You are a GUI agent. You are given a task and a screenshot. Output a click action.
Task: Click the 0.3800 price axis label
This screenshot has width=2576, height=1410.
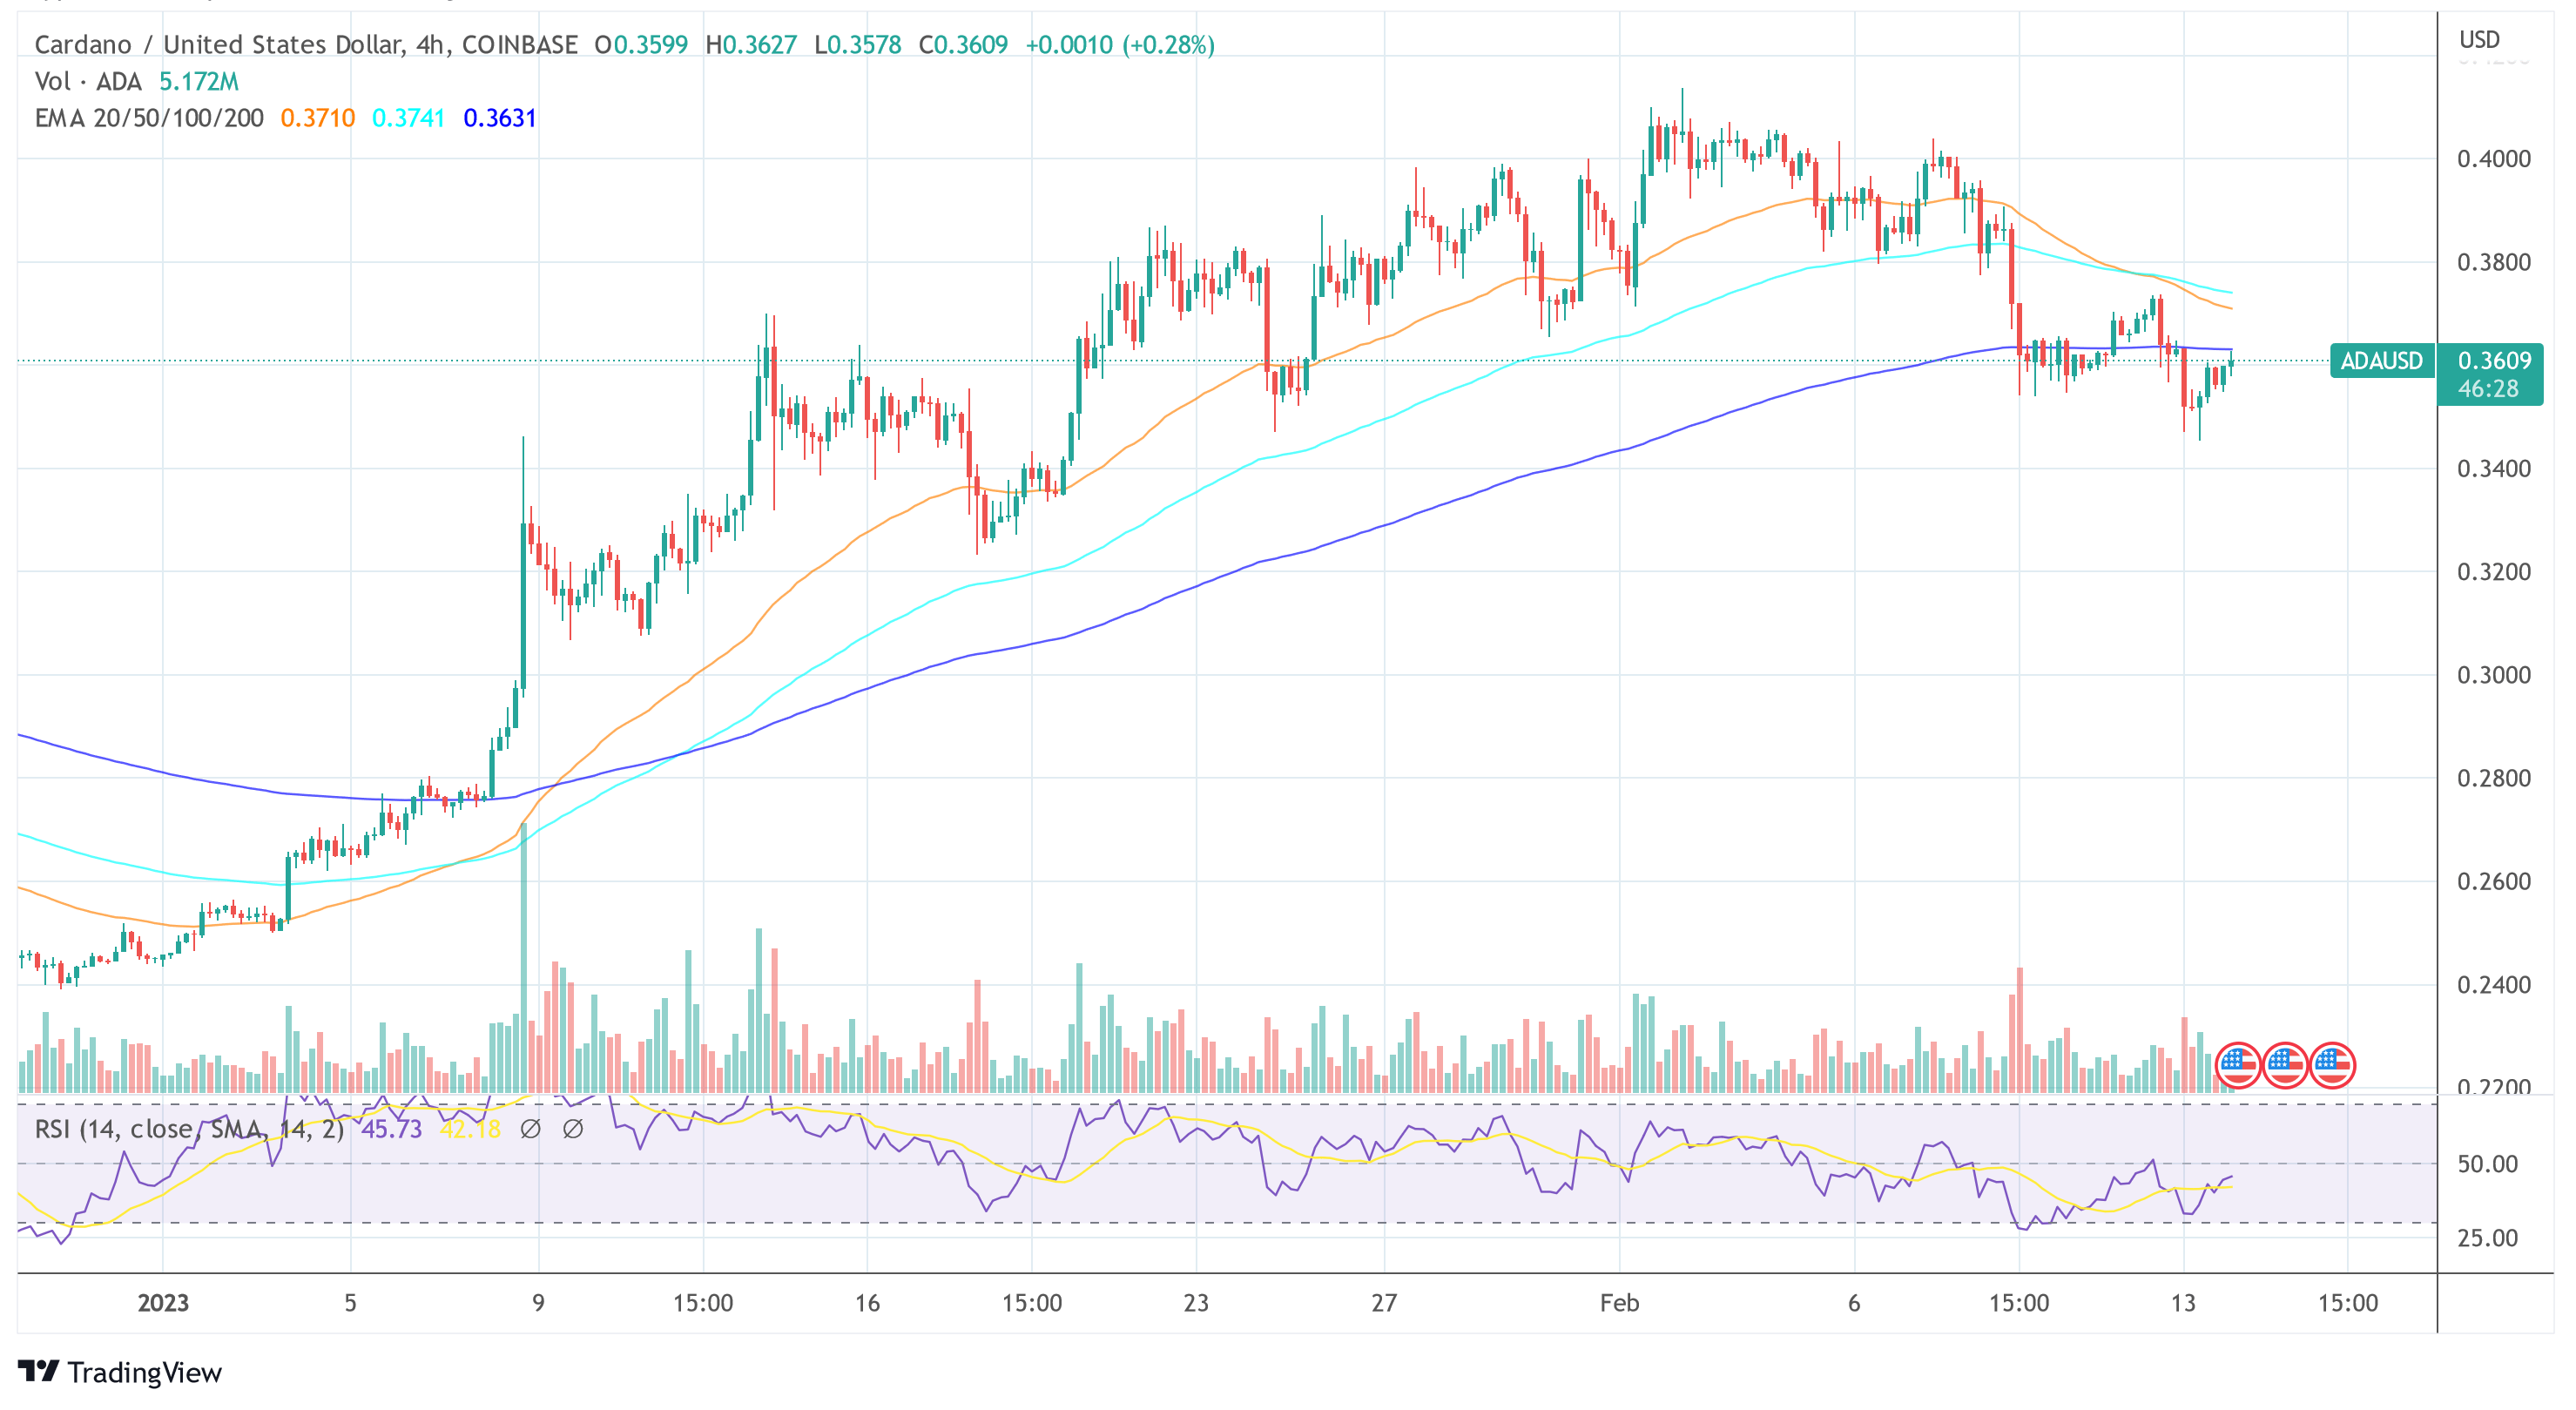point(2494,262)
